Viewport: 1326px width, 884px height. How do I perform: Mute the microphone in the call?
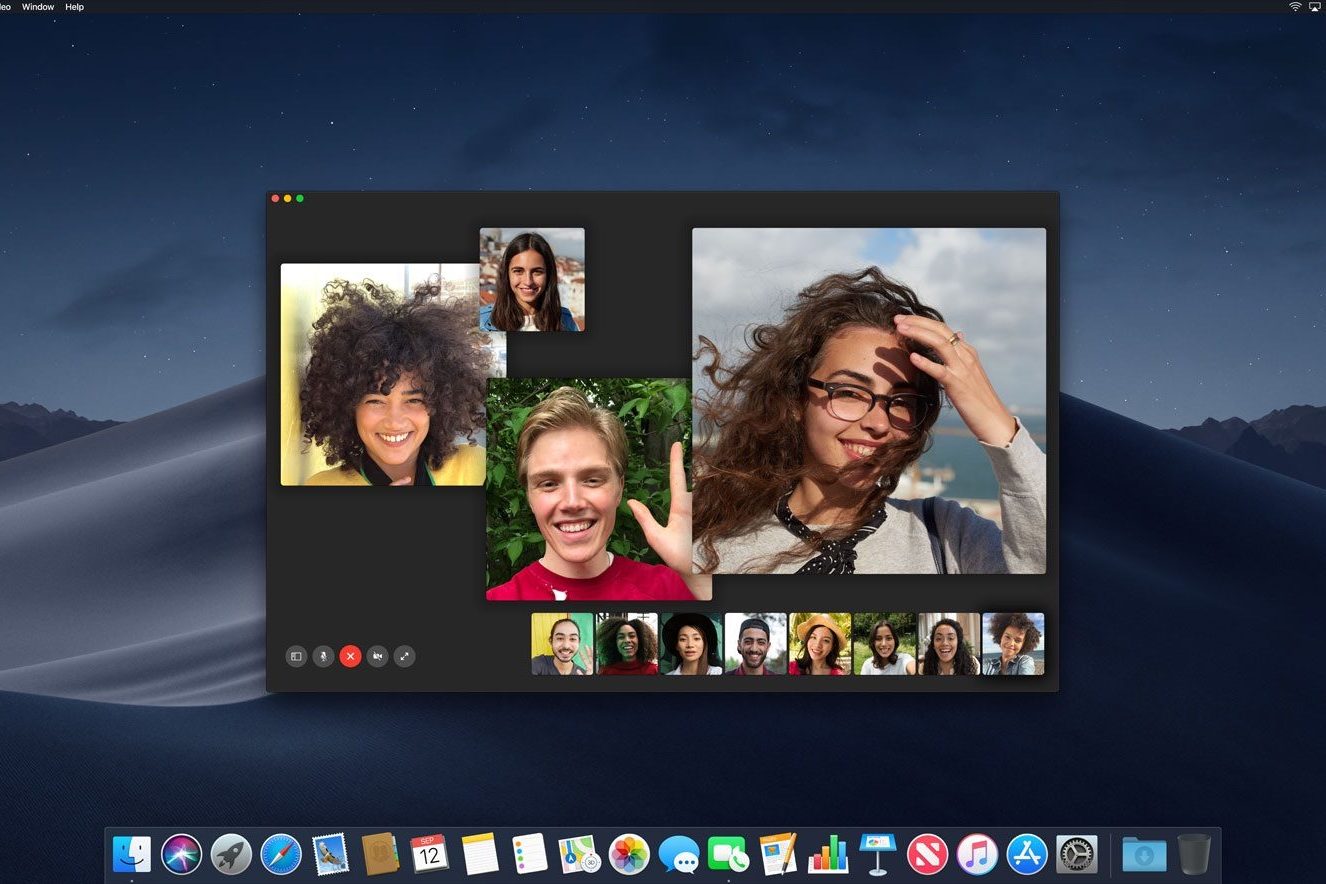pos(323,656)
